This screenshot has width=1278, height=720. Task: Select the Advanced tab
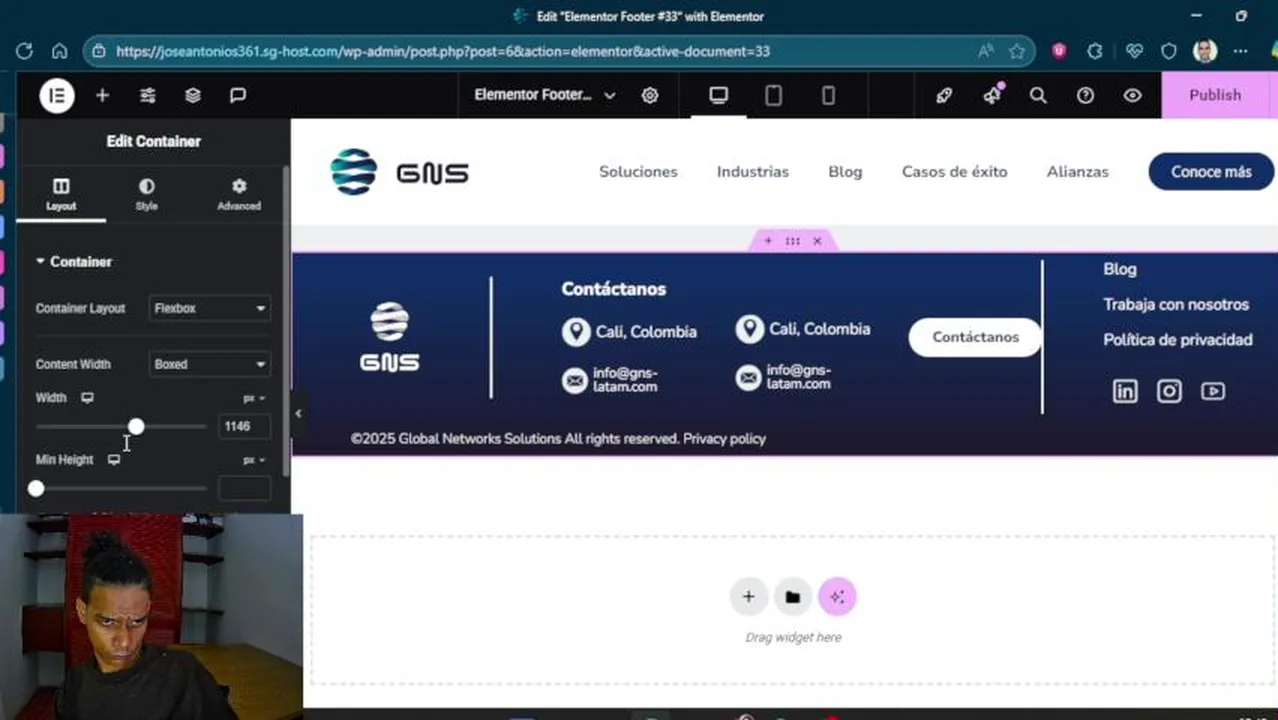point(239,194)
